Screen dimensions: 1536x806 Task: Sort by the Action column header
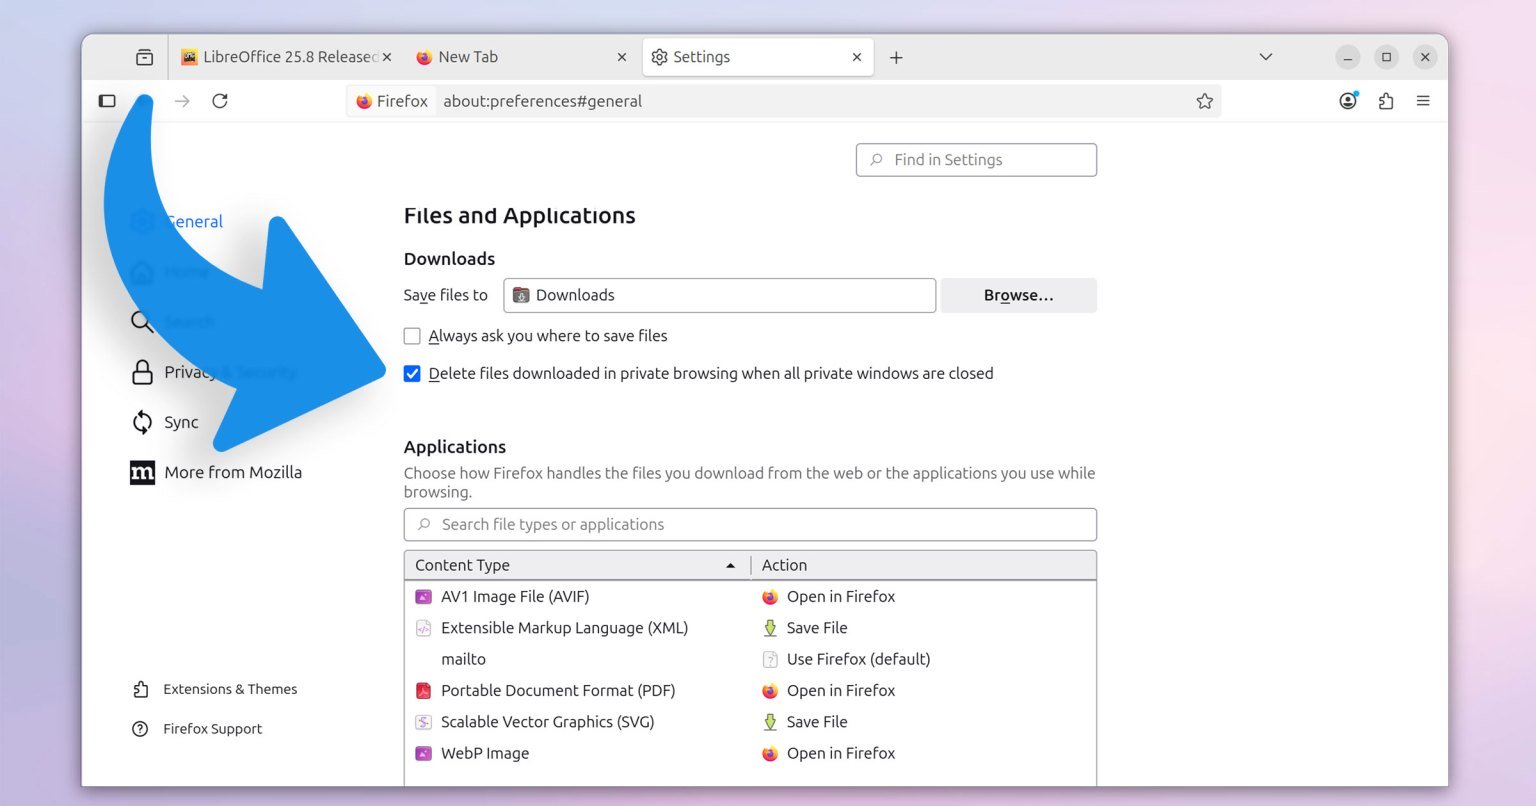click(924, 565)
